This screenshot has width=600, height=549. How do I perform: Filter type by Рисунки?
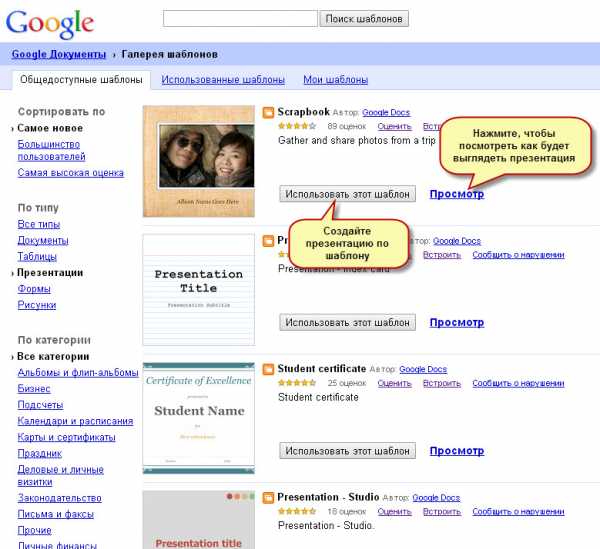pos(37,305)
